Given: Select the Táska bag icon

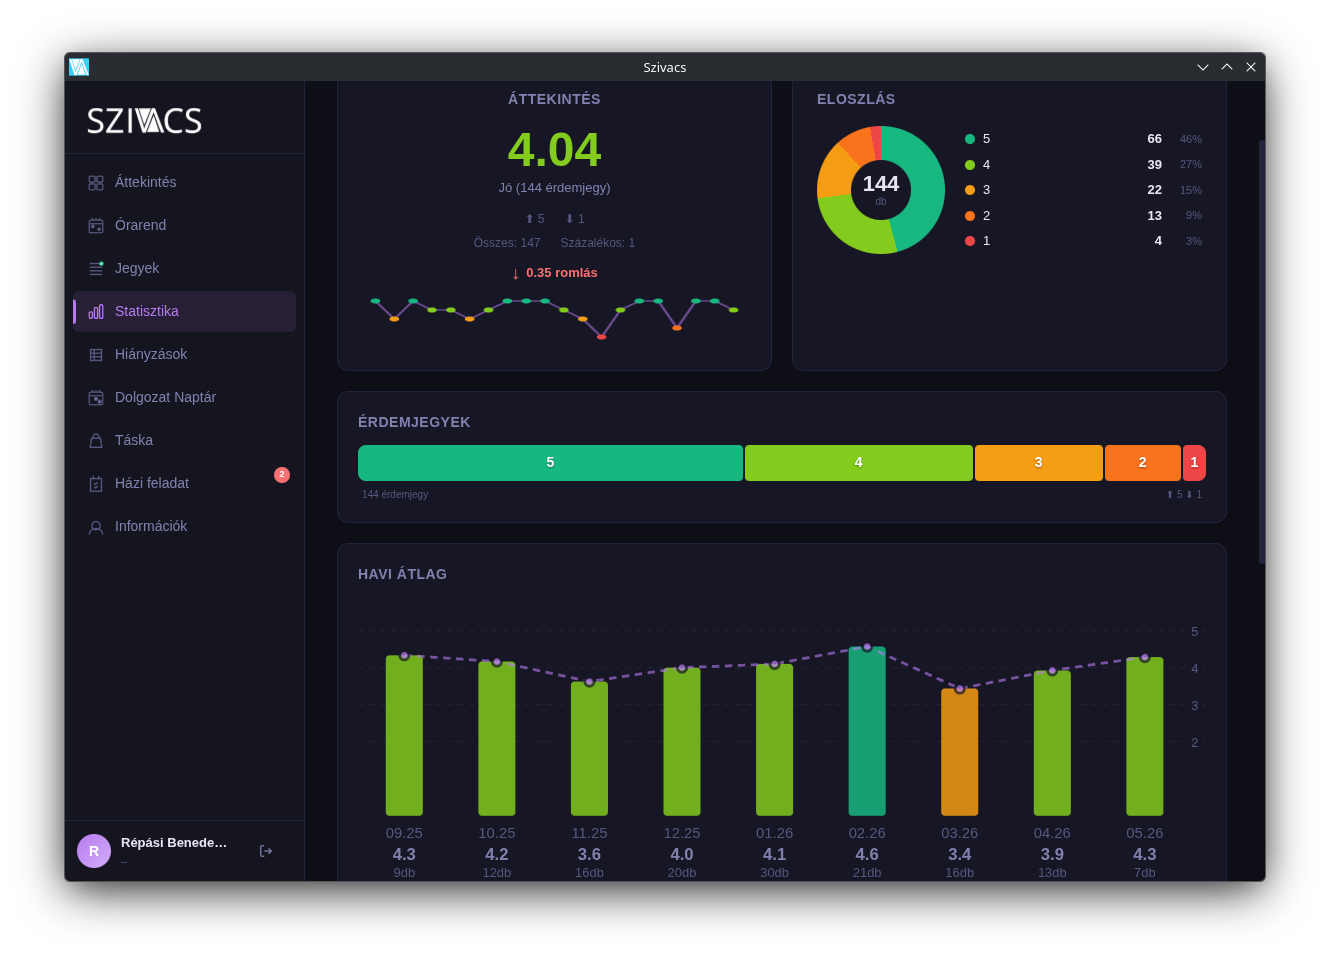Looking at the screenshot, I should pos(96,441).
